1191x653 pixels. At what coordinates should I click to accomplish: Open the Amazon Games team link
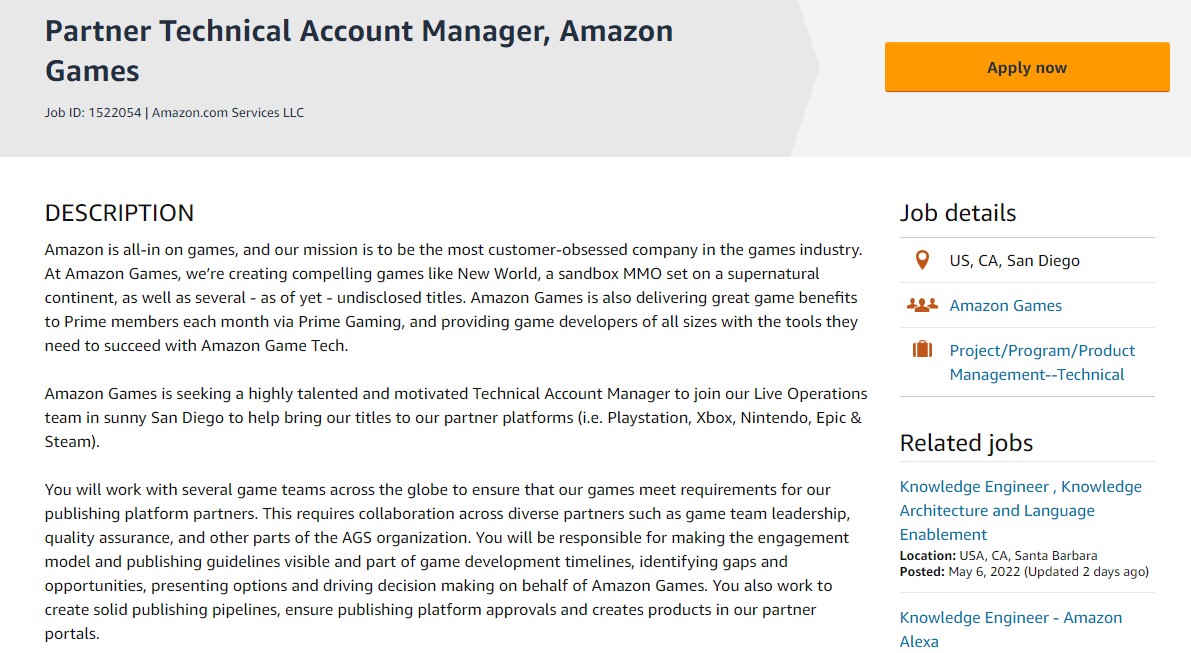[1006, 305]
